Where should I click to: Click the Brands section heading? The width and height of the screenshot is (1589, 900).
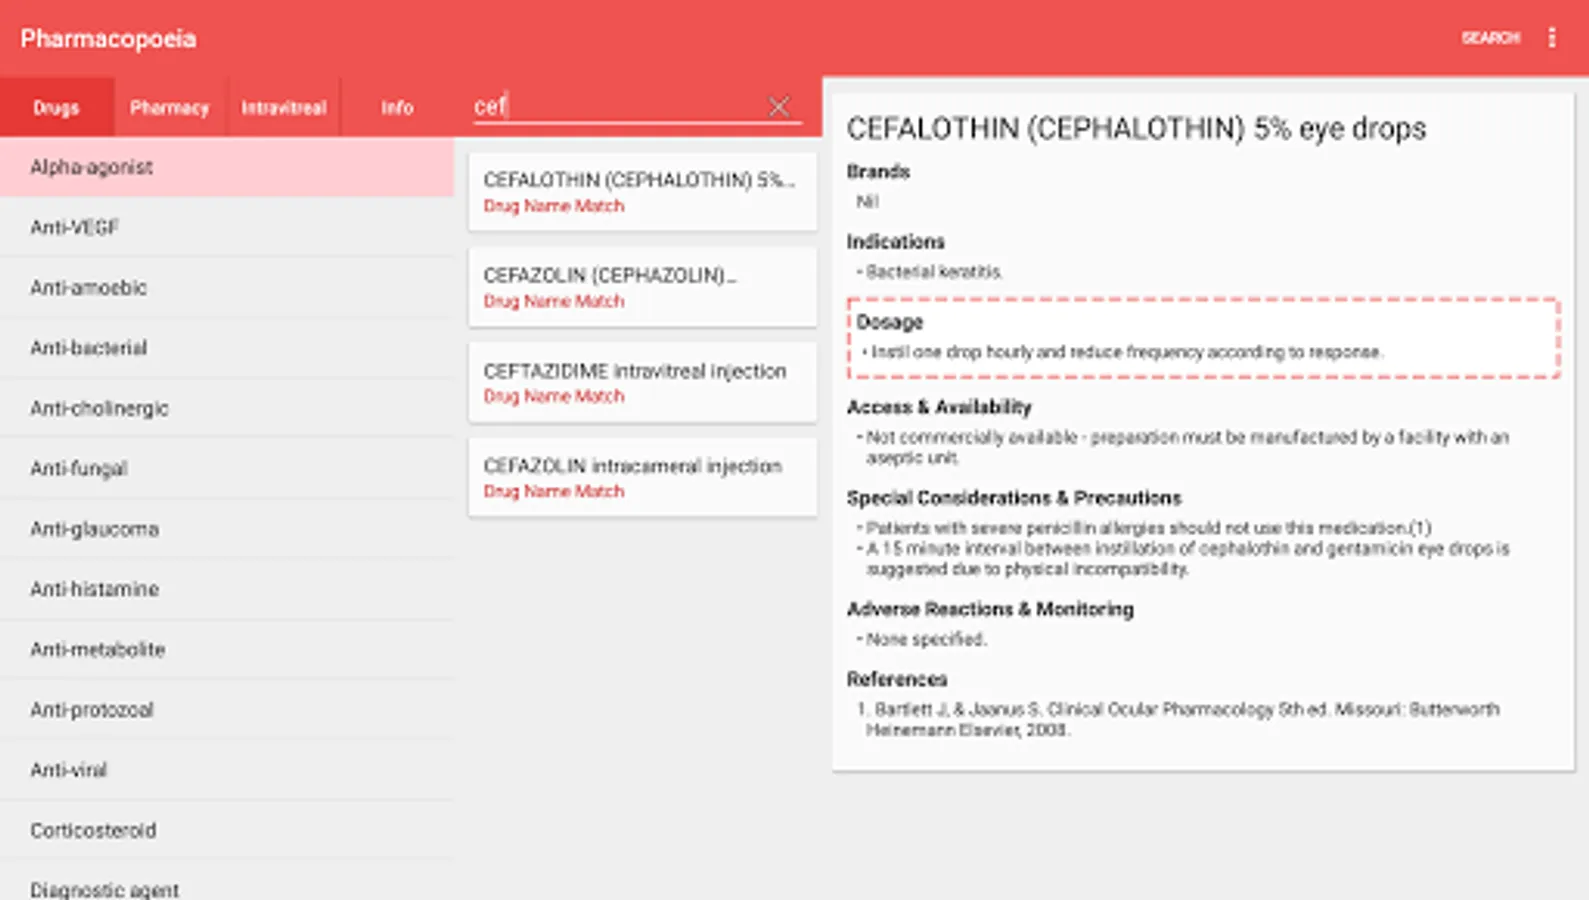point(878,172)
